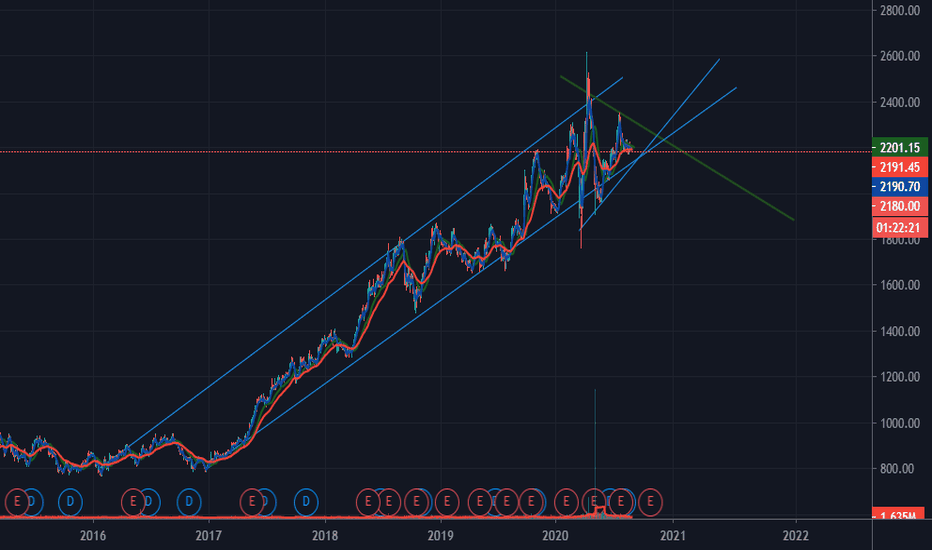
Task: Click the 2022 label on time axis
Action: coord(795,536)
